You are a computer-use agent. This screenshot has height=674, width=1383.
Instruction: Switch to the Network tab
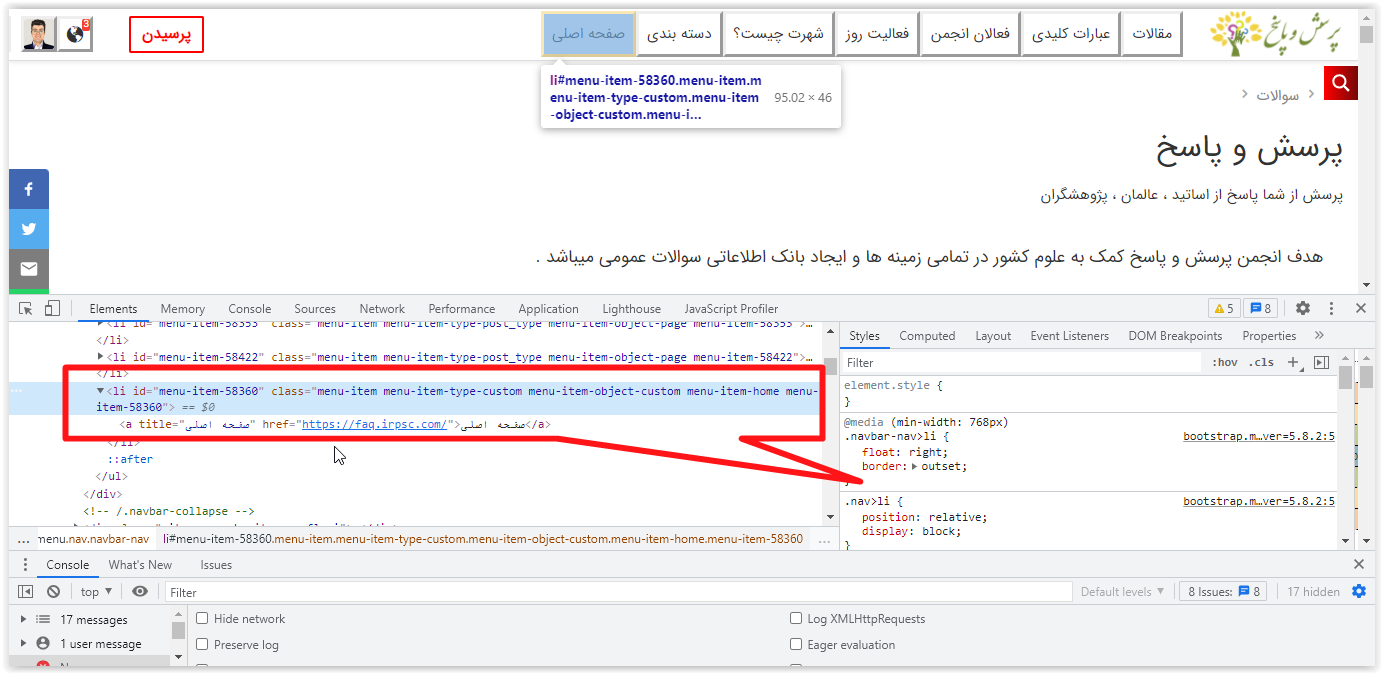[x=382, y=309]
